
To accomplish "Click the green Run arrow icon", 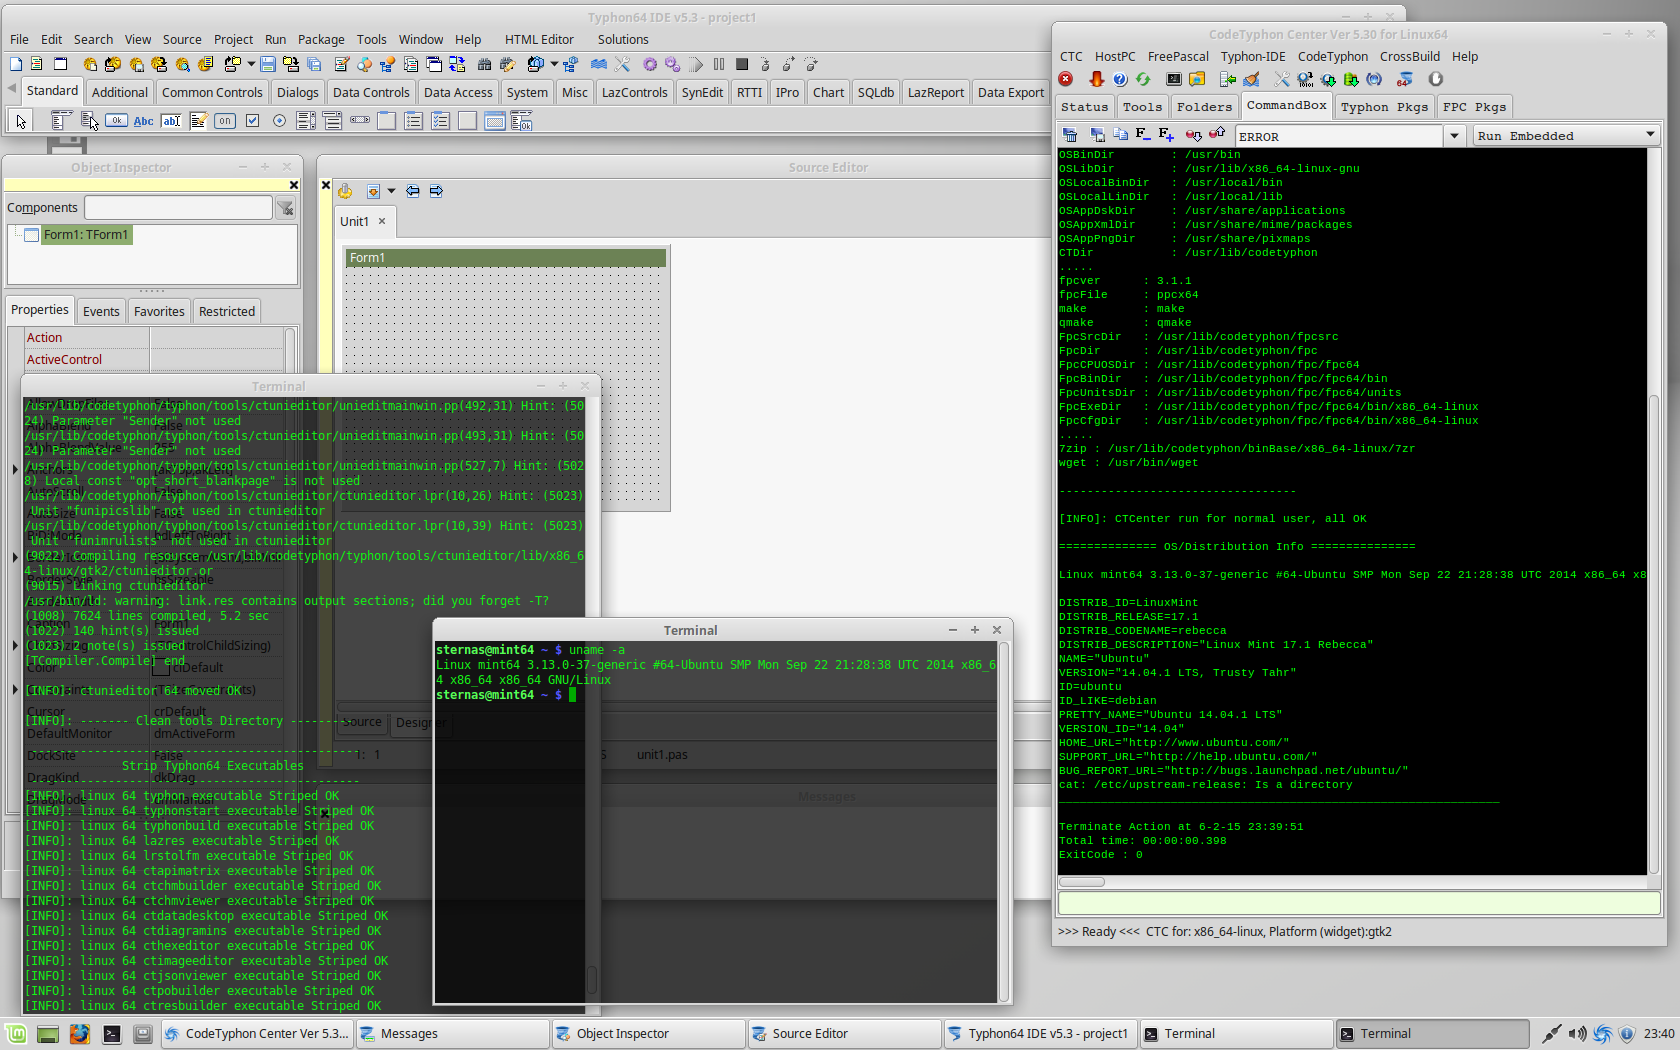I will [x=696, y=64].
